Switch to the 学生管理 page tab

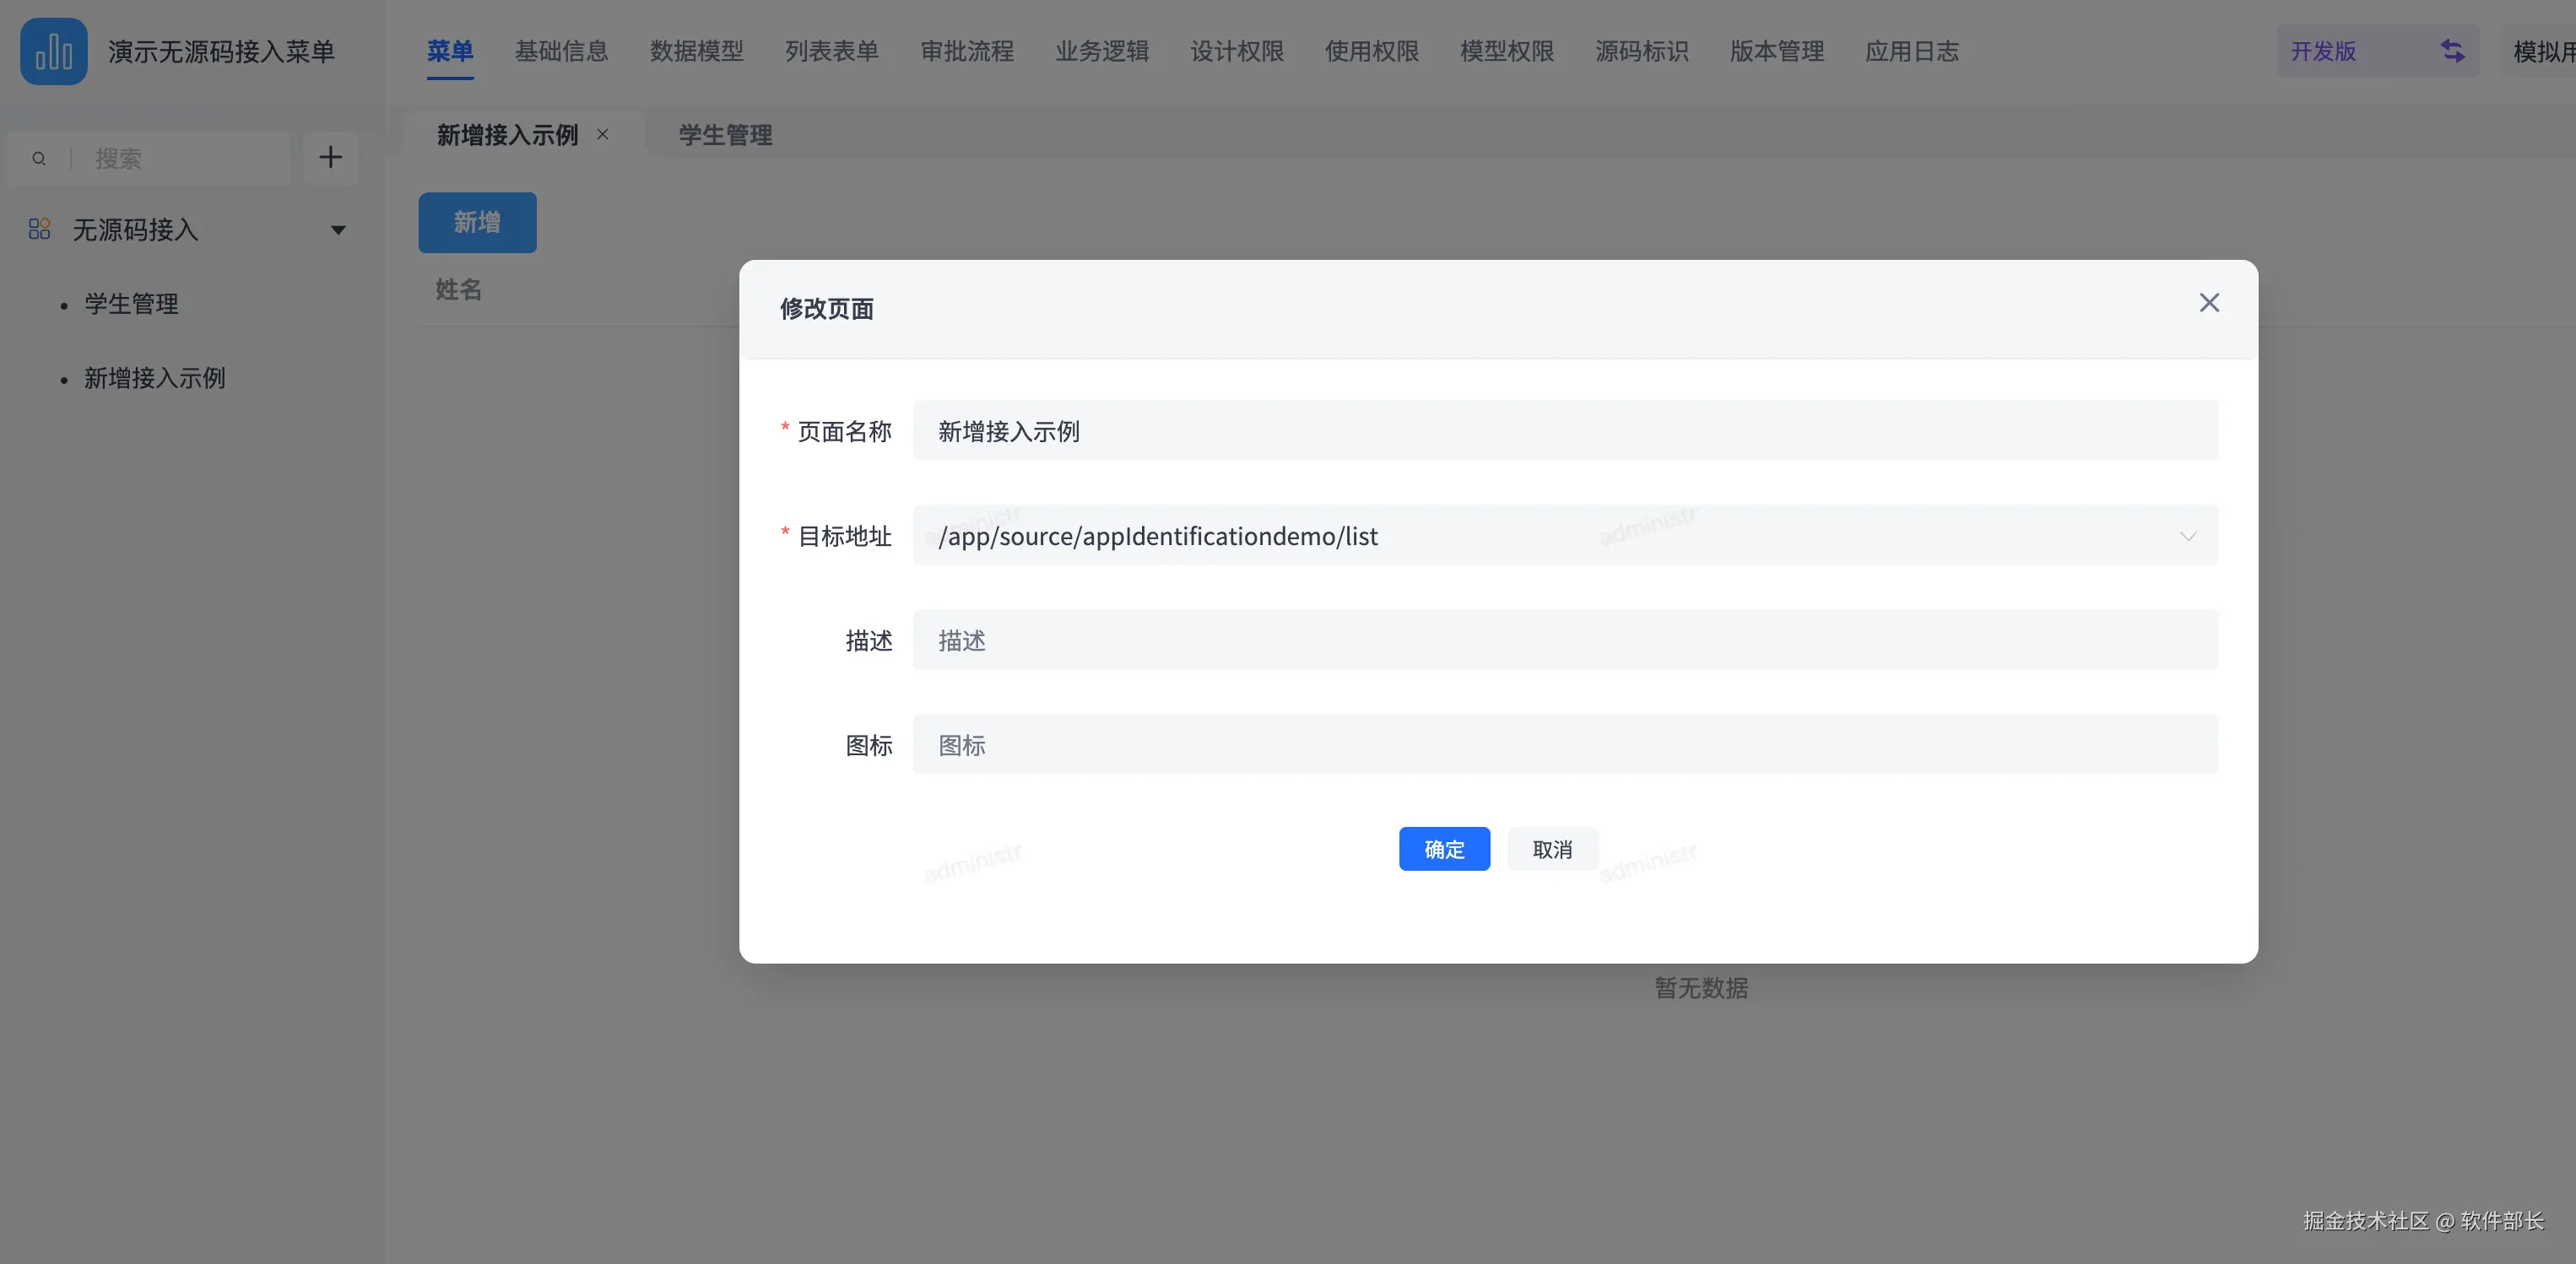[725, 135]
